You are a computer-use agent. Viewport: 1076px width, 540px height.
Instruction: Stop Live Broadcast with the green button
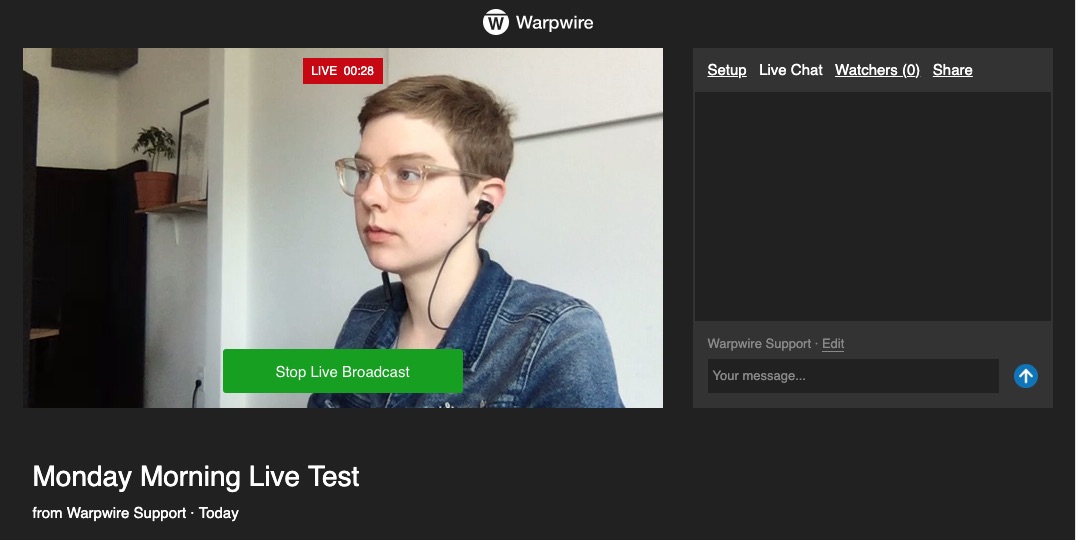(x=342, y=371)
